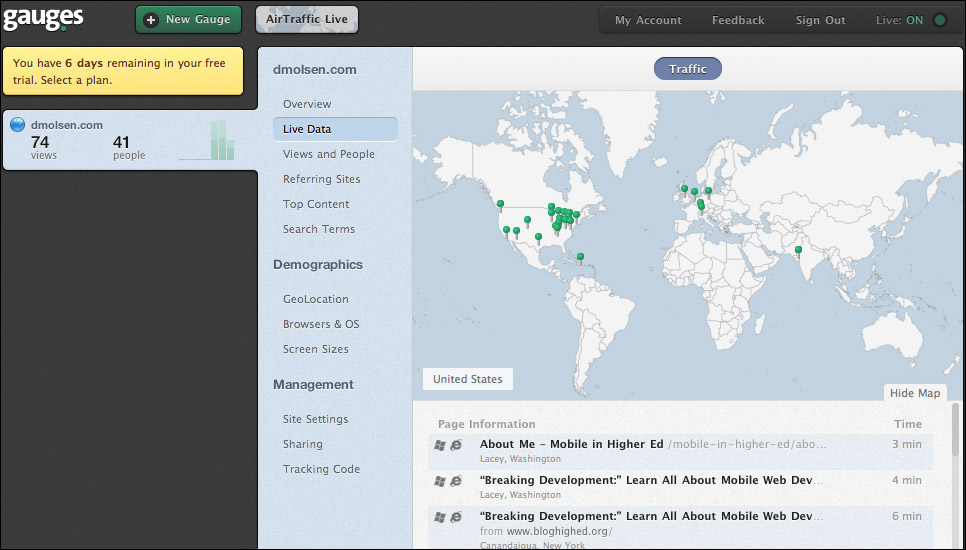Screen dimensions: 966x550
Task: Click Internet Explorer icon in 6 min row
Action: point(456,517)
